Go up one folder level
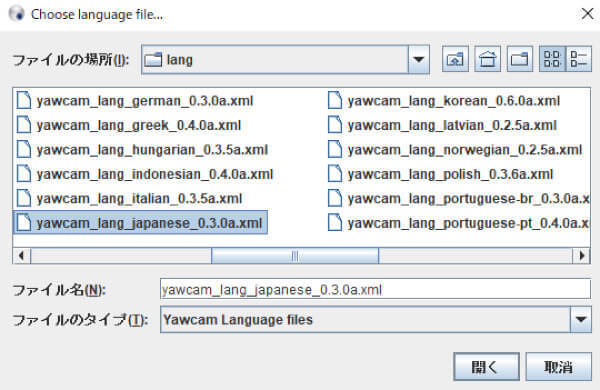This screenshot has height=390, width=600. pyautogui.click(x=455, y=59)
